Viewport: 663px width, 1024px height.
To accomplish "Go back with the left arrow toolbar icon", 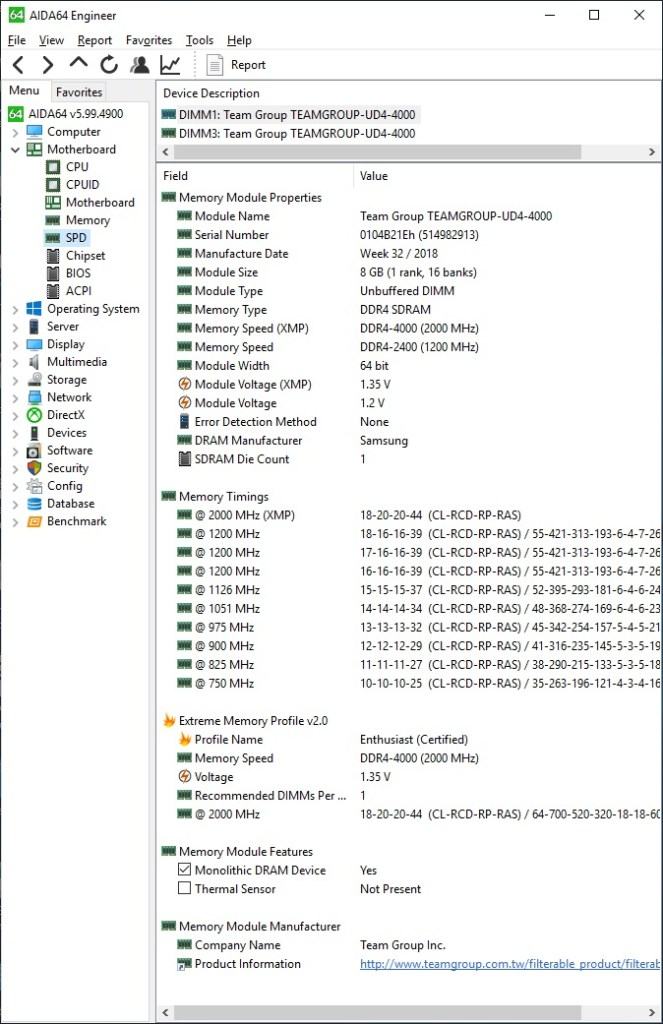I will (18, 65).
